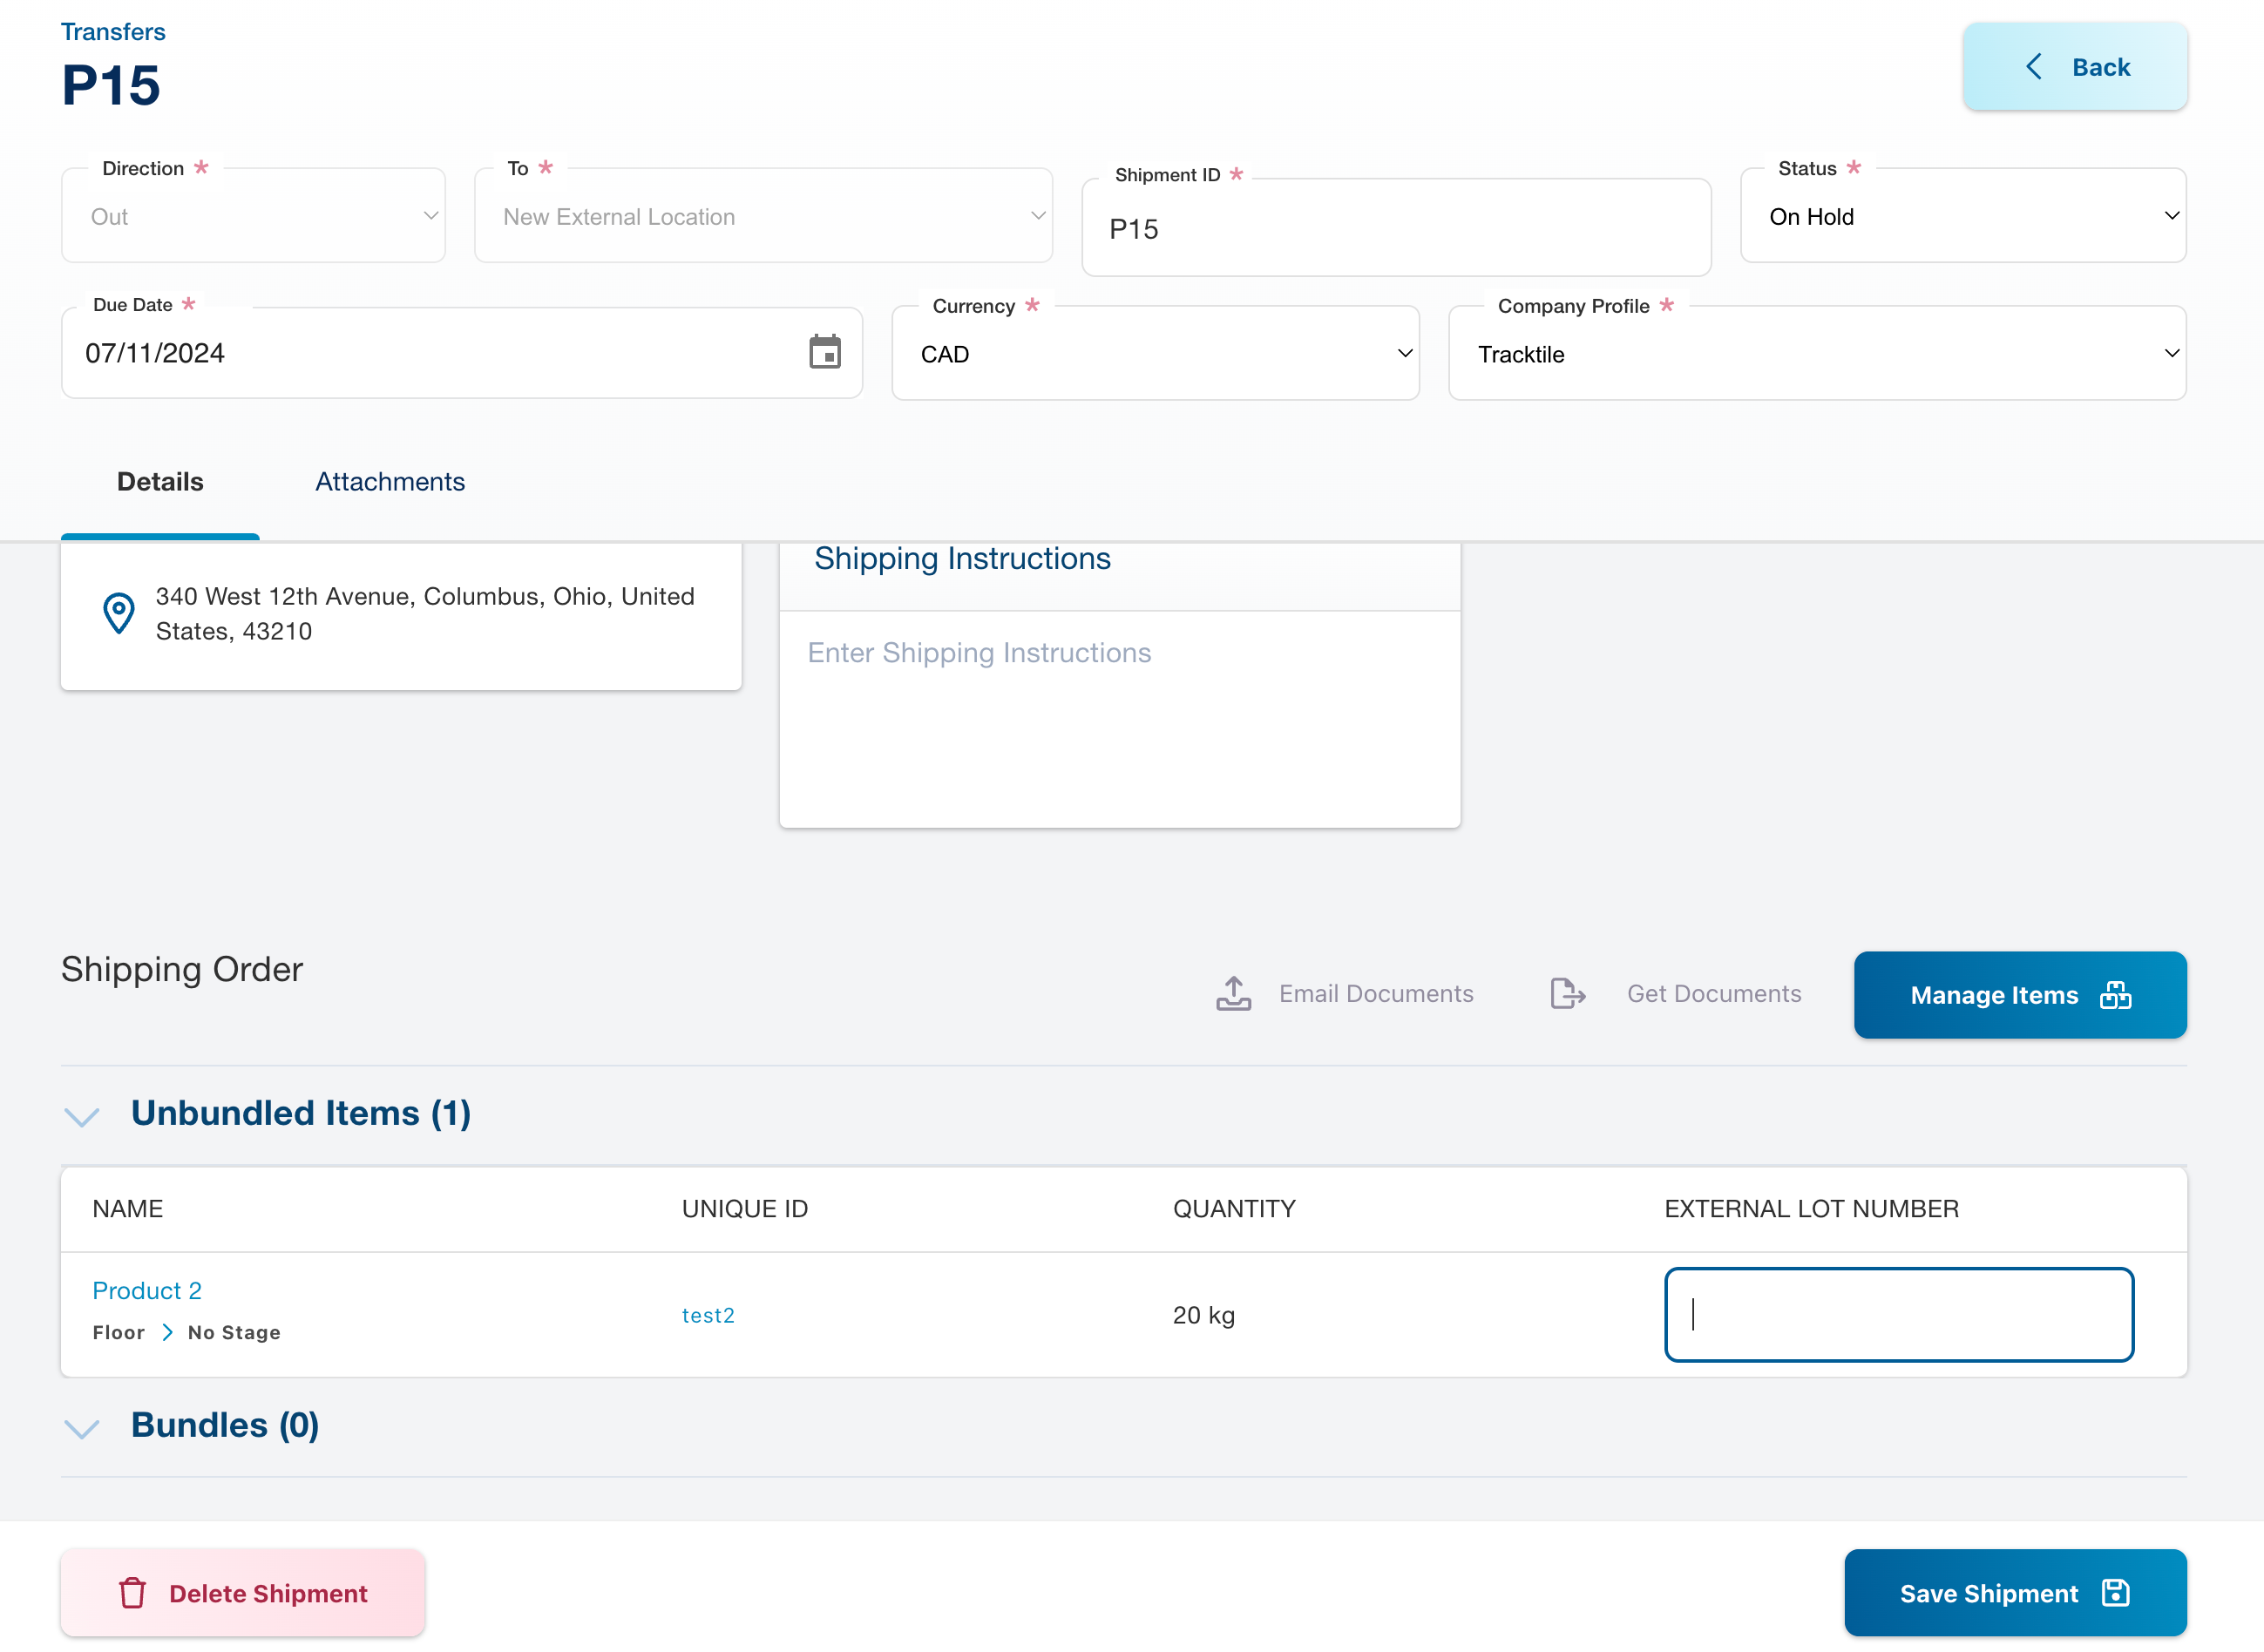Open the test2 unique ID link
2264x1652 pixels.
click(708, 1315)
